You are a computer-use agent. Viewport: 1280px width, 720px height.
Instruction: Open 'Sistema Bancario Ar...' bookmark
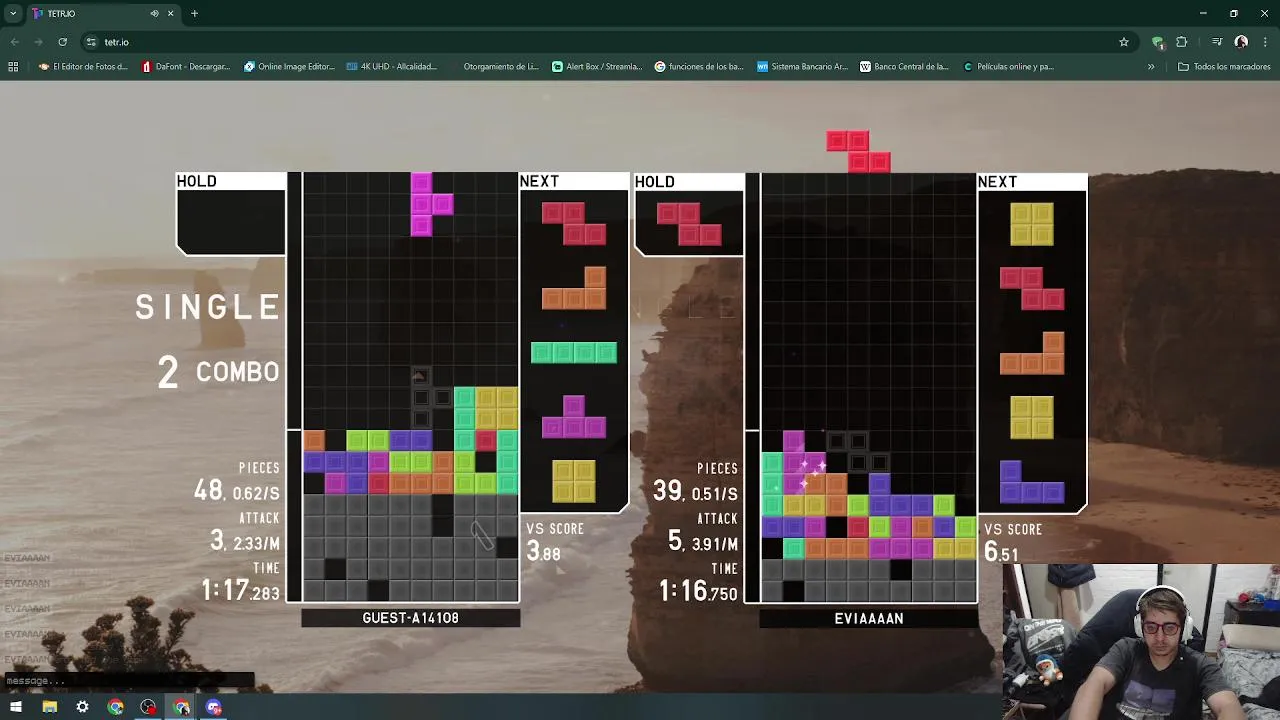point(802,67)
